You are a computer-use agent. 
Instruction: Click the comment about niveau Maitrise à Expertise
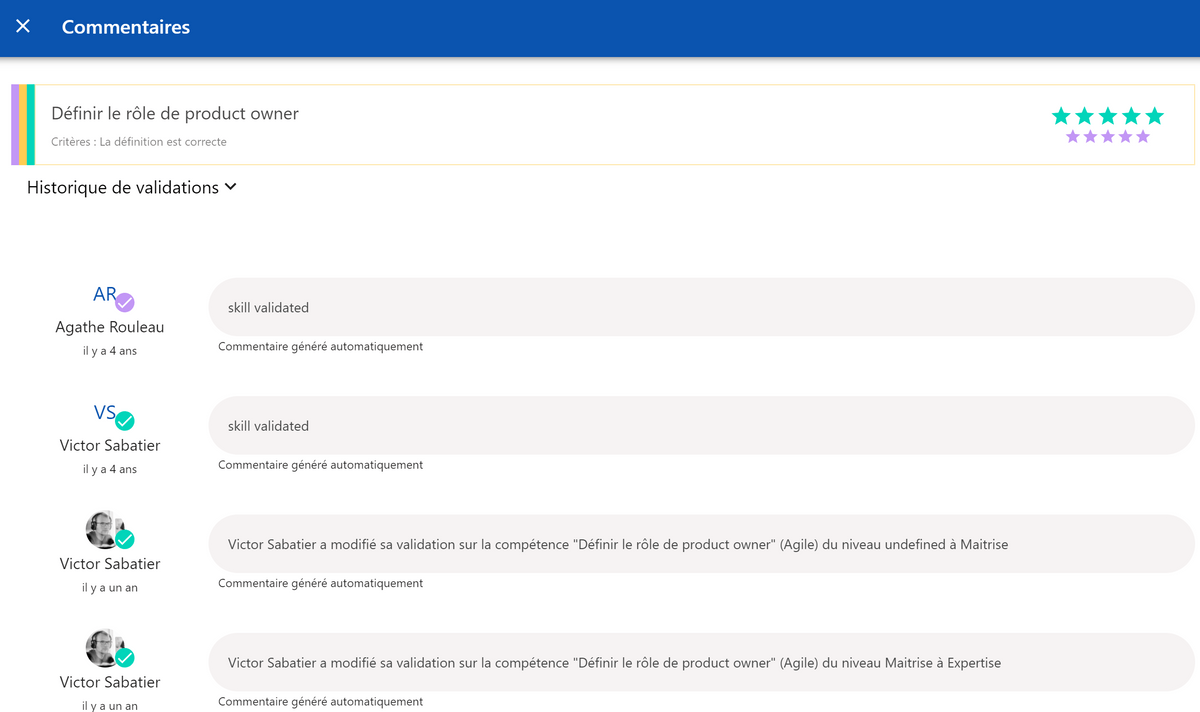click(701, 662)
